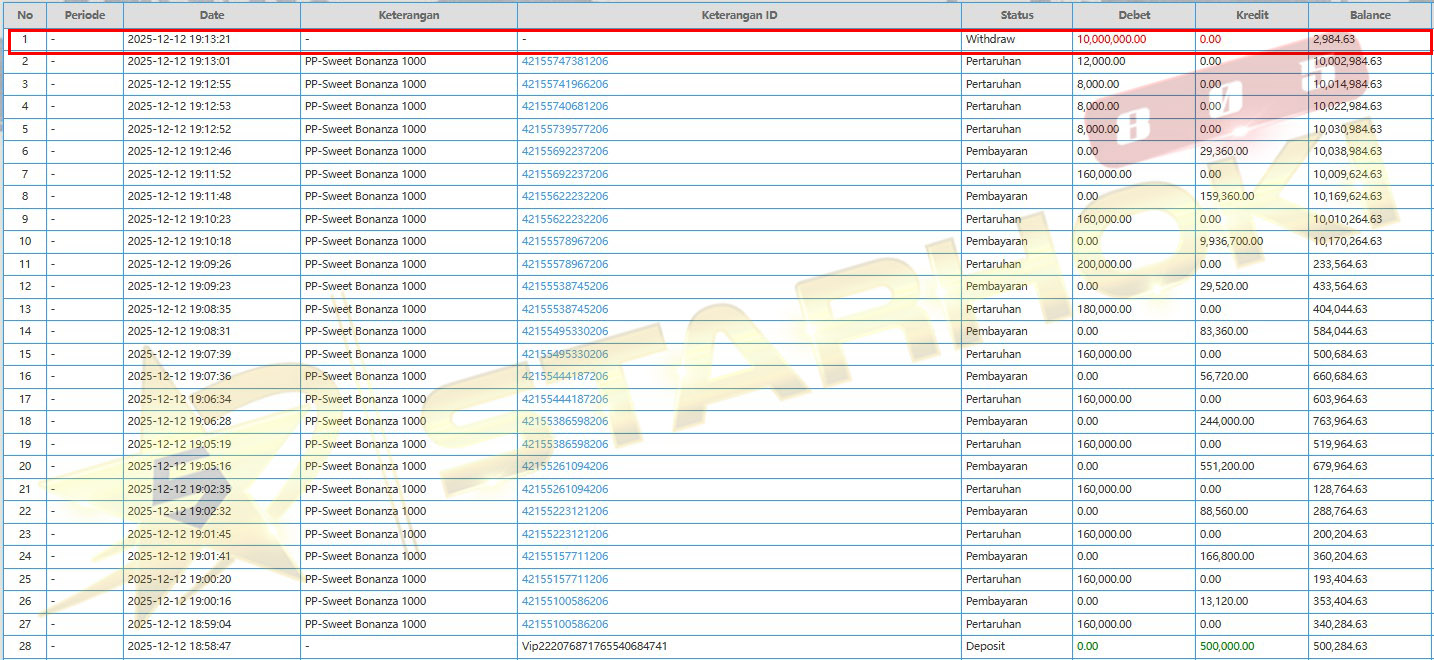1434x660 pixels.
Task: Select the Vip deposit ID cell in row 28
Action: 594,647
